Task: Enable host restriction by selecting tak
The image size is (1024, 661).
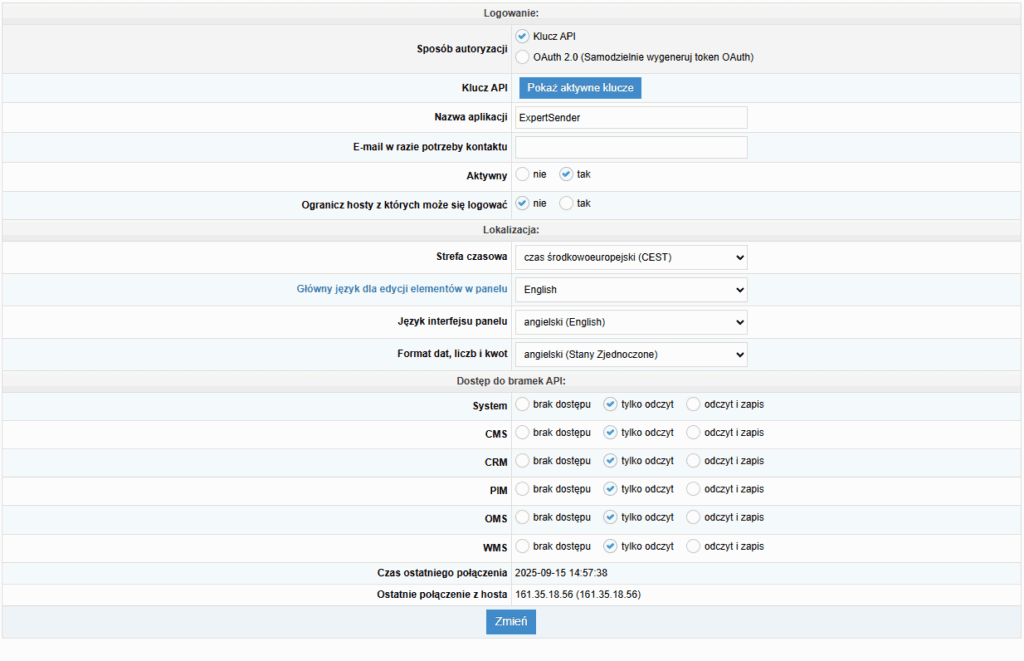Action: tap(566, 203)
